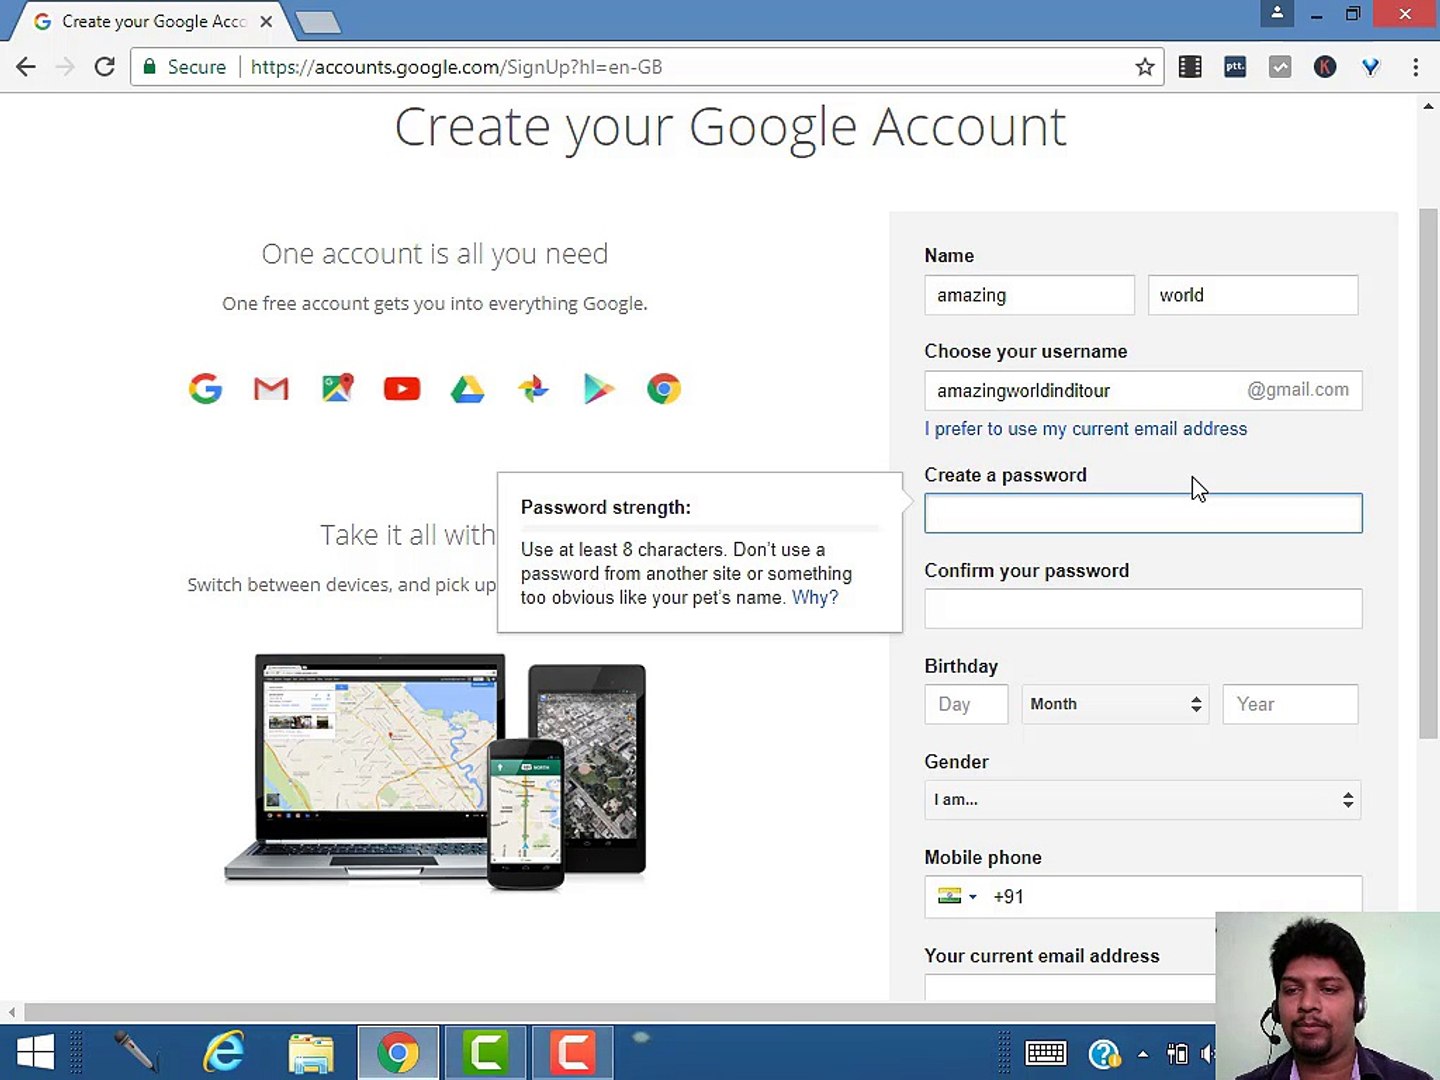Click the YouTube product icon
The height and width of the screenshot is (1080, 1440).
pyautogui.click(x=402, y=389)
